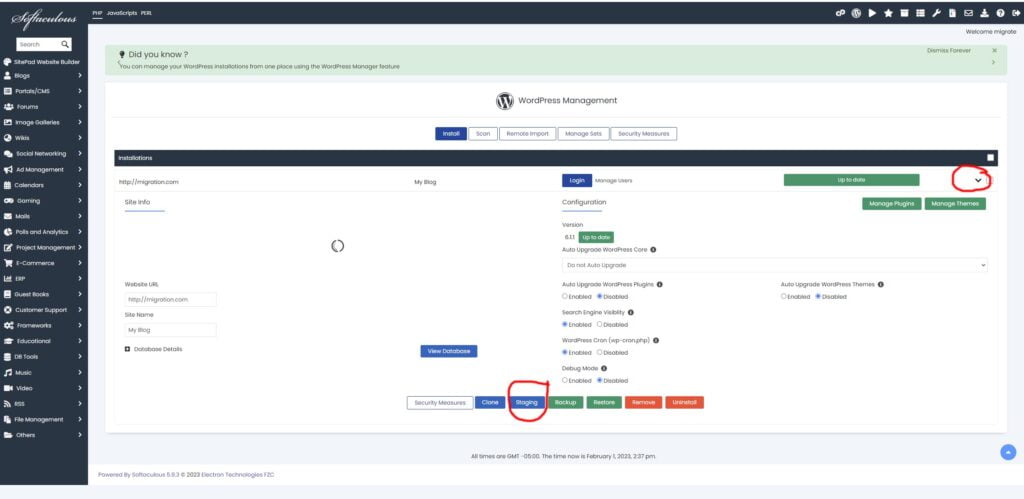Open help with the question mark icon
This screenshot has width=1024, height=499.
coord(1000,12)
